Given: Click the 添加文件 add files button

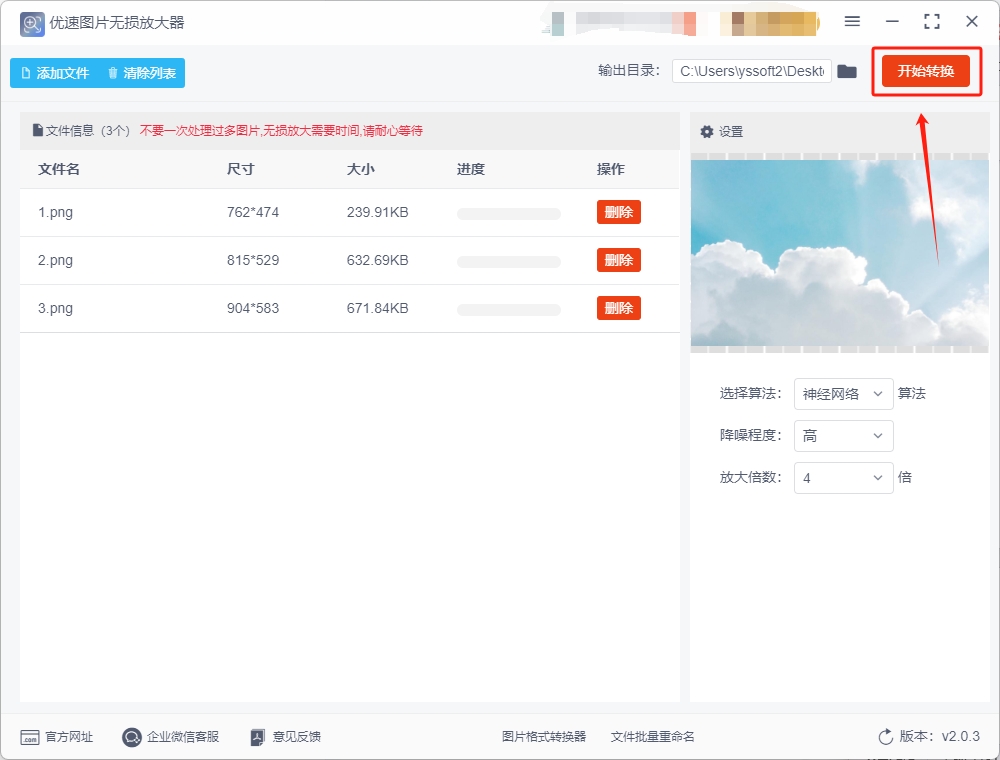Looking at the screenshot, I should point(55,73).
